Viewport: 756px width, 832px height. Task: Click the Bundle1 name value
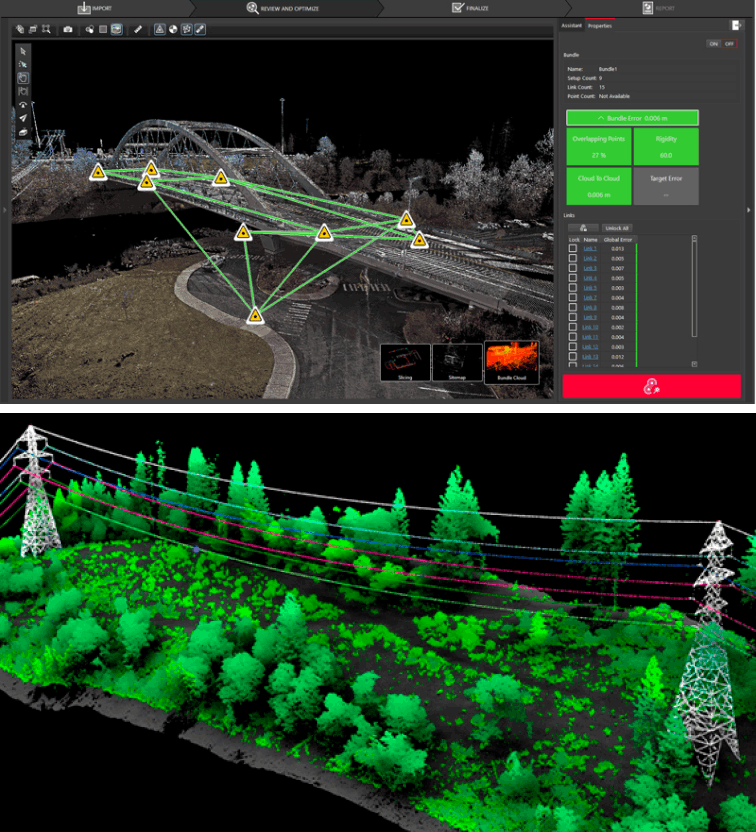coord(607,69)
